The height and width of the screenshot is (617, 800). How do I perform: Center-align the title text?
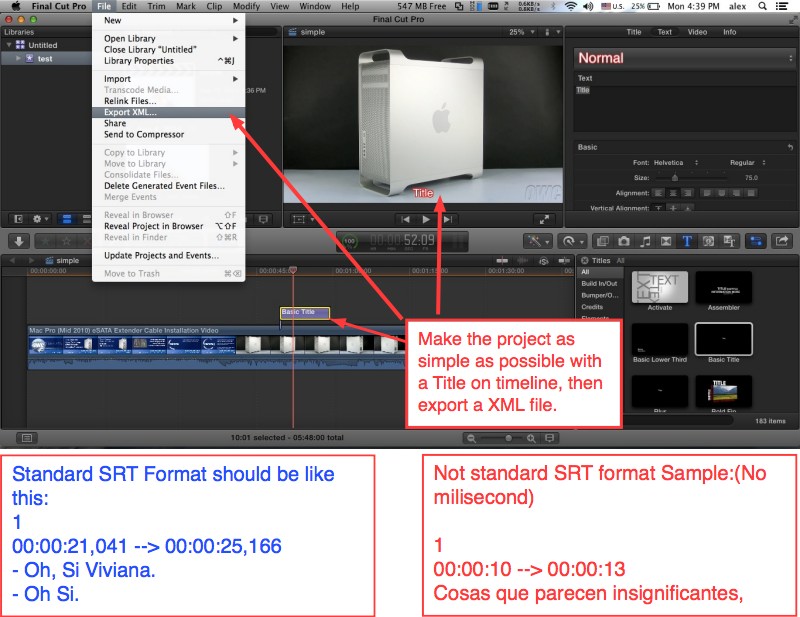(673, 193)
